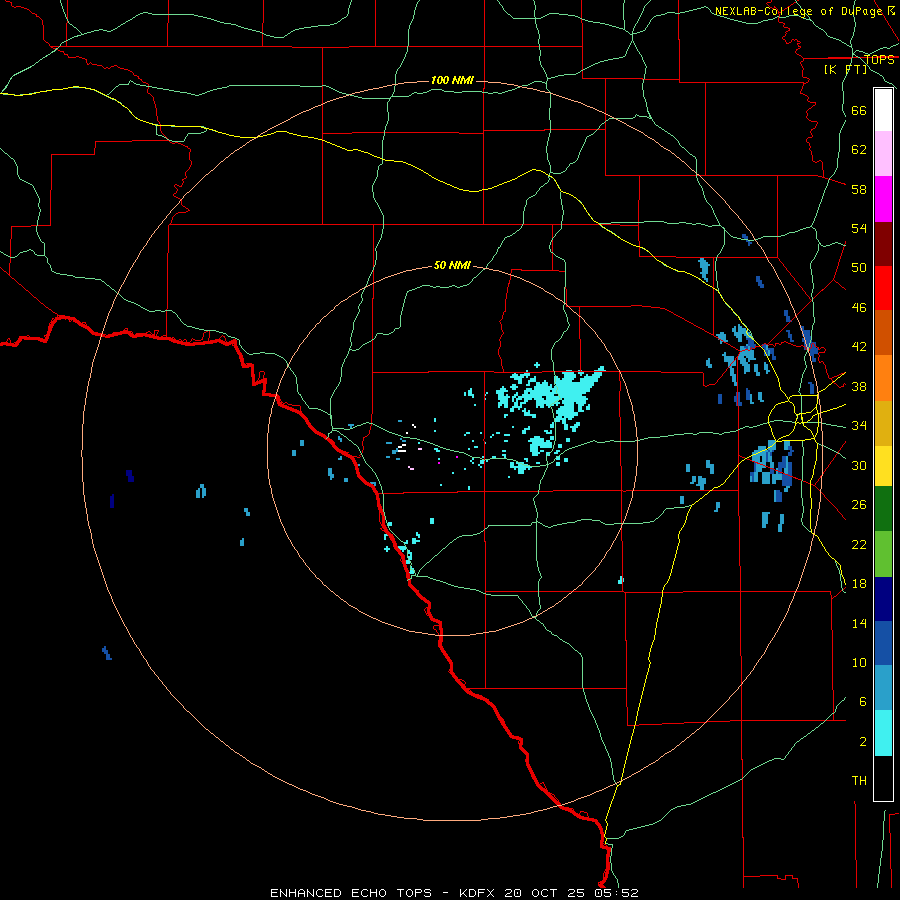Click the "05:52" time stamp
This screenshot has width=900, height=900.
click(615, 893)
